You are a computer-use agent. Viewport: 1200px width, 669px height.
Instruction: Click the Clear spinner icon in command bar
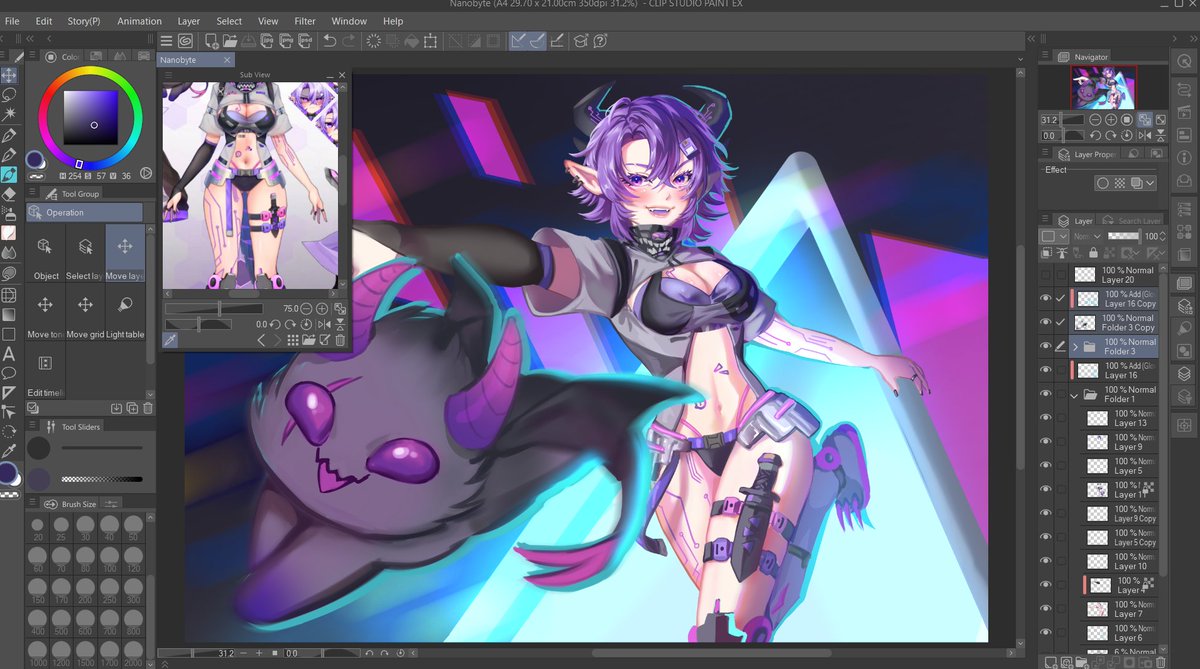(374, 41)
